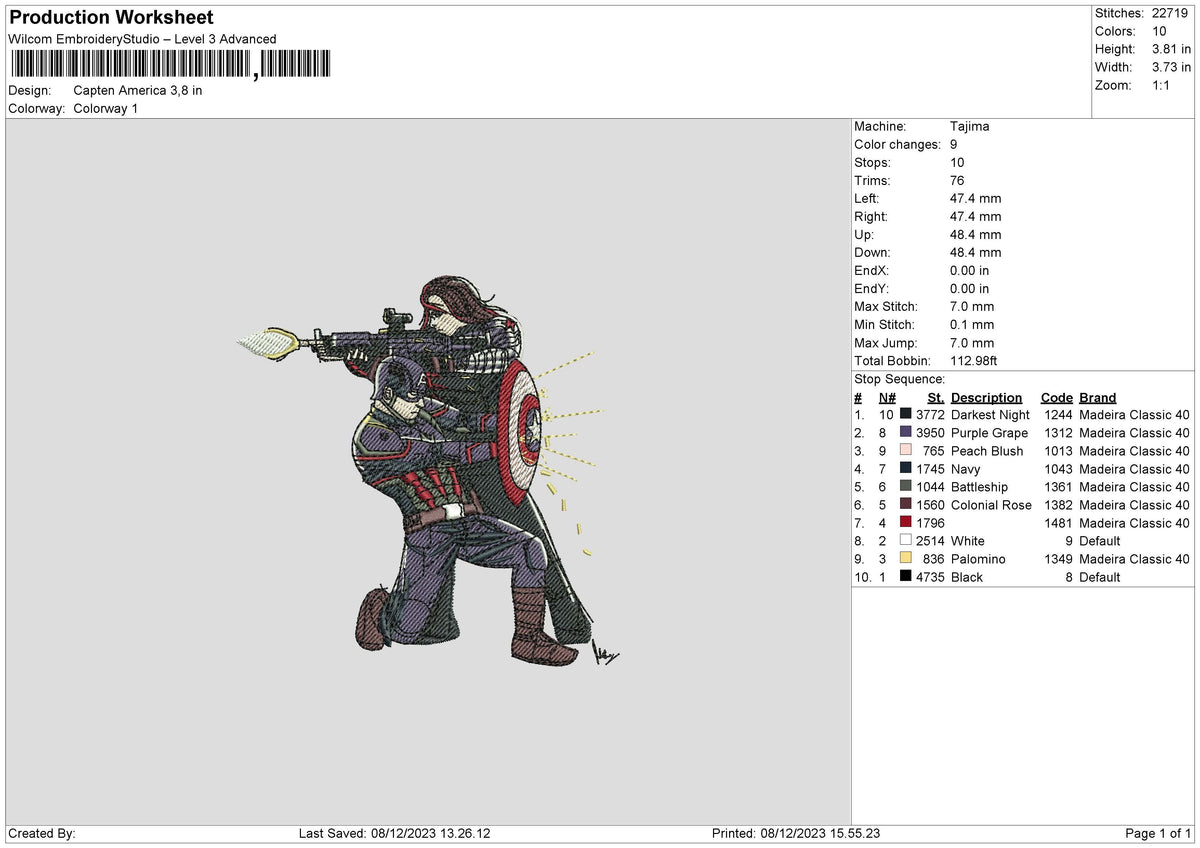Click the machine value 'Tajima'
The image size is (1200, 848).
point(970,126)
